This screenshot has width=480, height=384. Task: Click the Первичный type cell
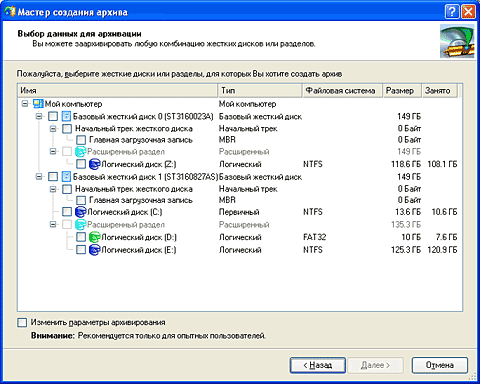click(239, 212)
